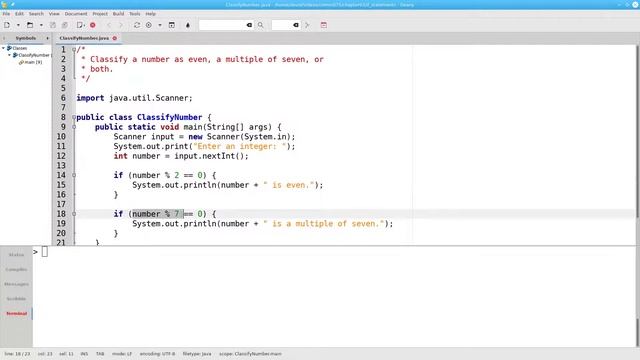Click the string " is even." on line 15
The image size is (640, 360).
click(x=289, y=185)
